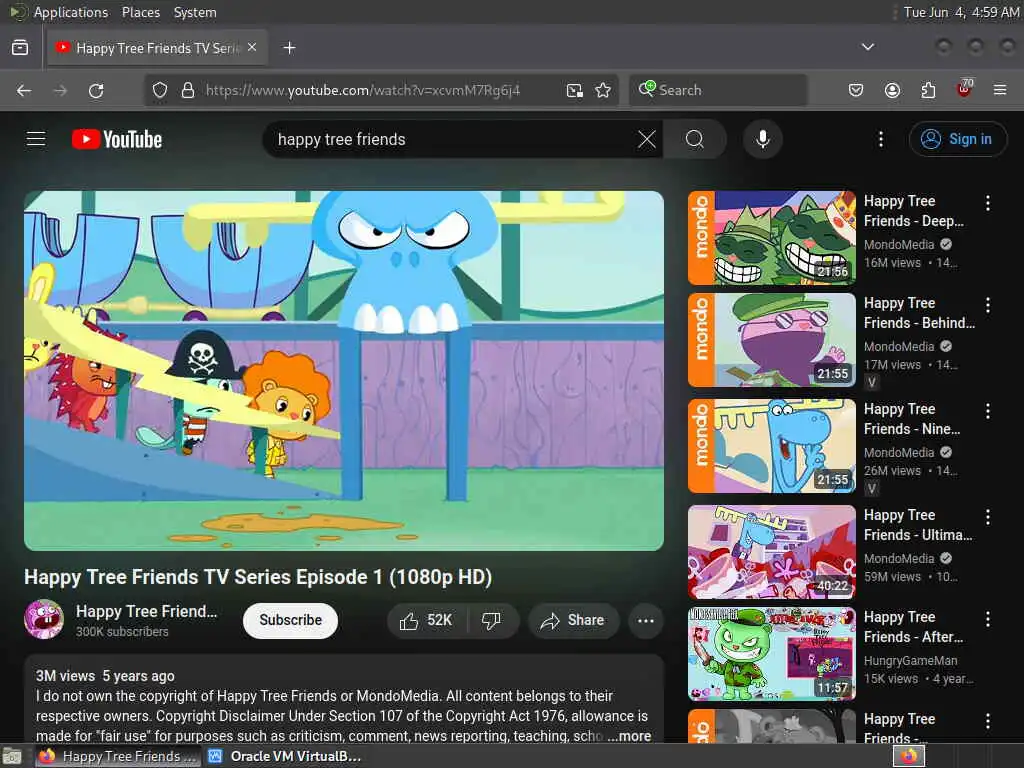The width and height of the screenshot is (1024, 768).
Task: Open the channel avatar next to Subscribe
Action: [x=44, y=619]
